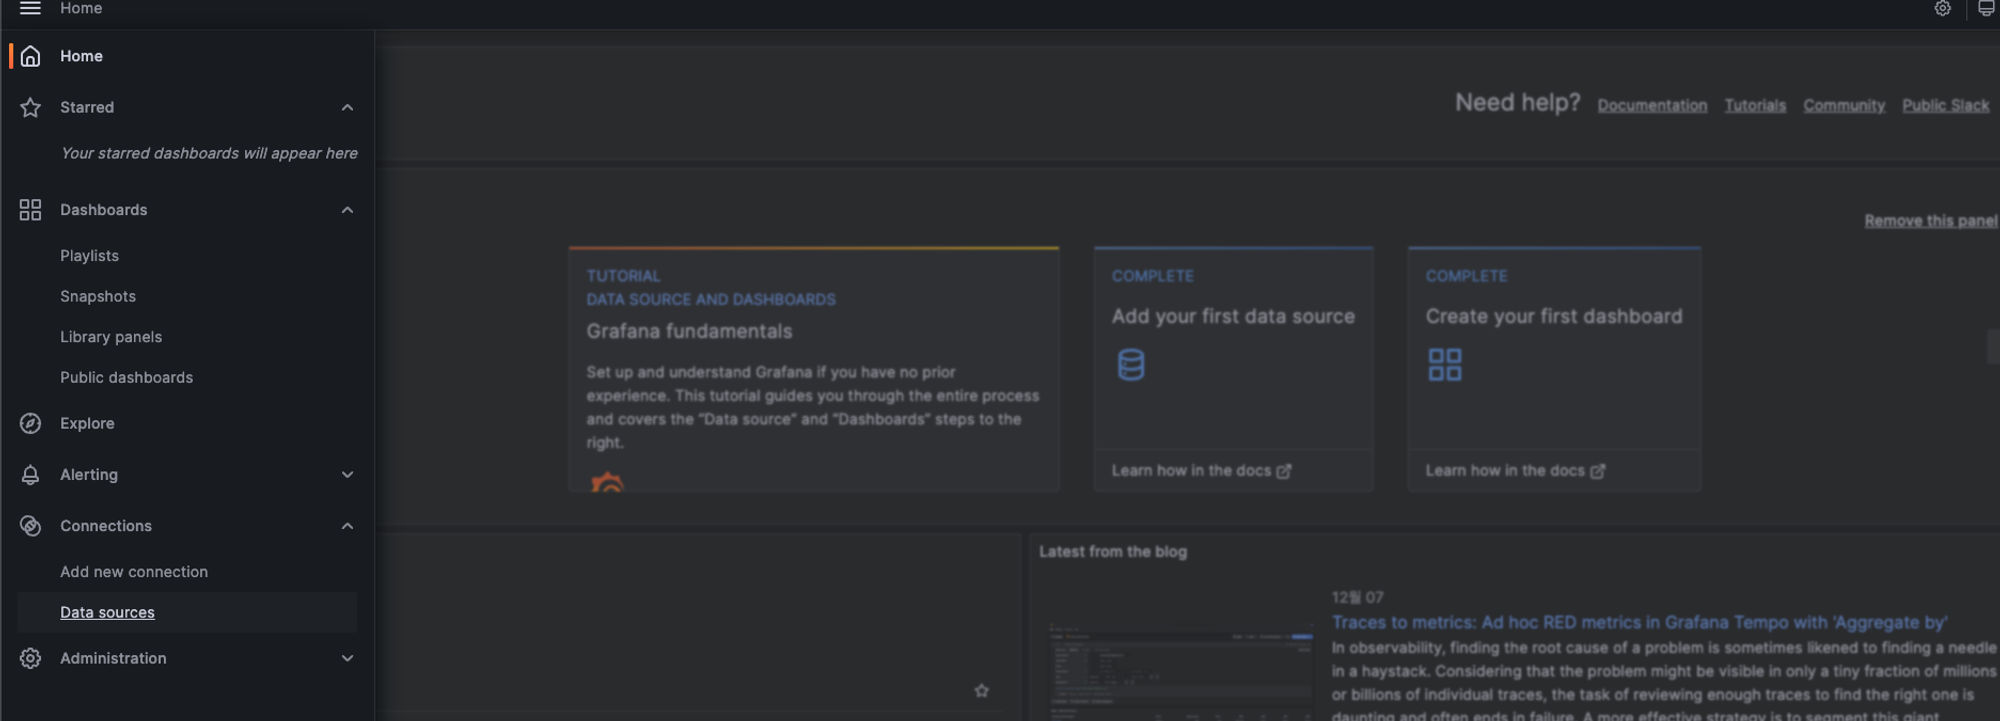Click the hamburger menu icon
The width and height of the screenshot is (2000, 721).
(30, 8)
